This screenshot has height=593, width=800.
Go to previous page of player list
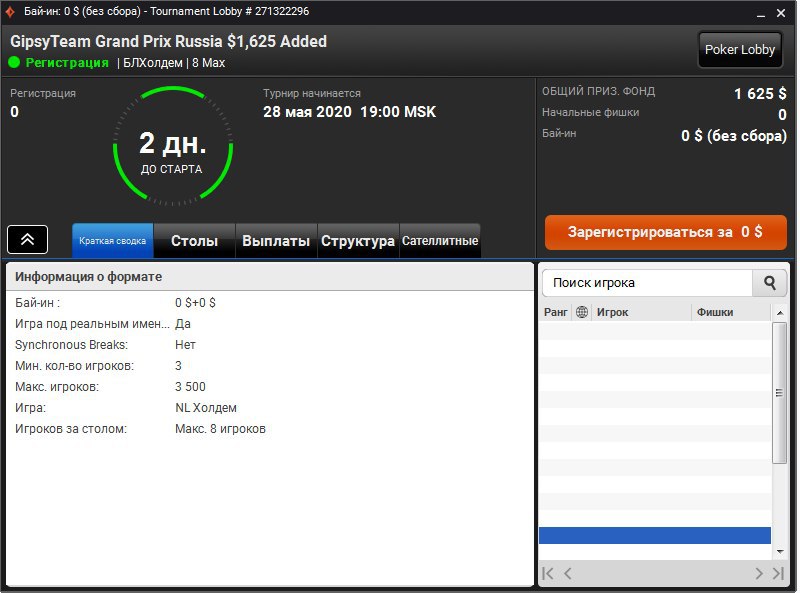[567, 574]
